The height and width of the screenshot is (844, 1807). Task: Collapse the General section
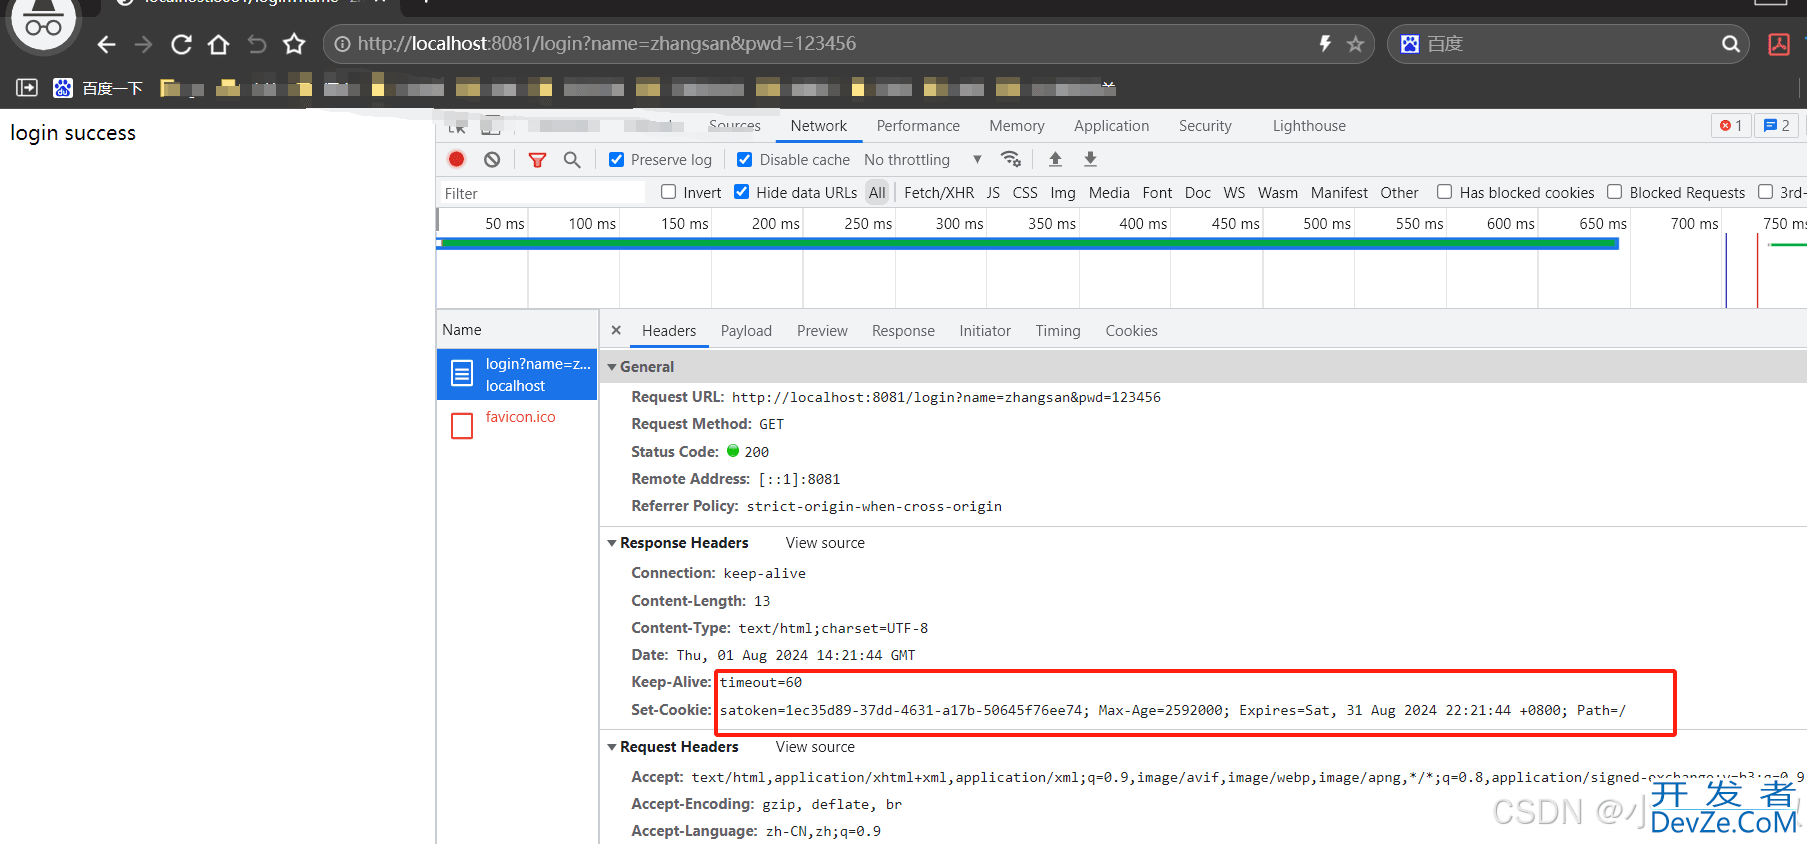coord(612,367)
